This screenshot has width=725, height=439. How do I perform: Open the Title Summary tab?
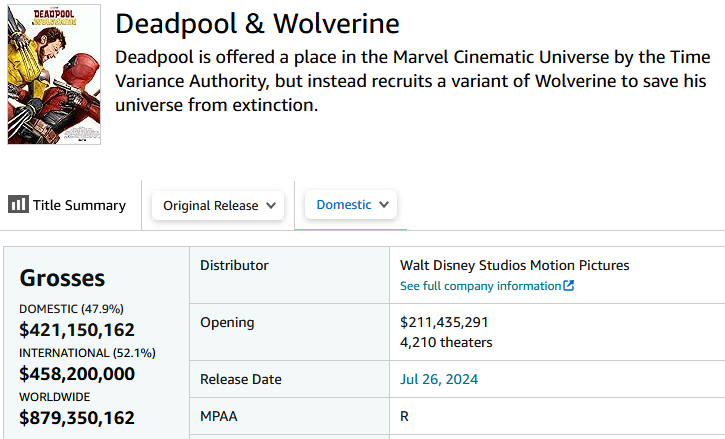pyautogui.click(x=67, y=205)
